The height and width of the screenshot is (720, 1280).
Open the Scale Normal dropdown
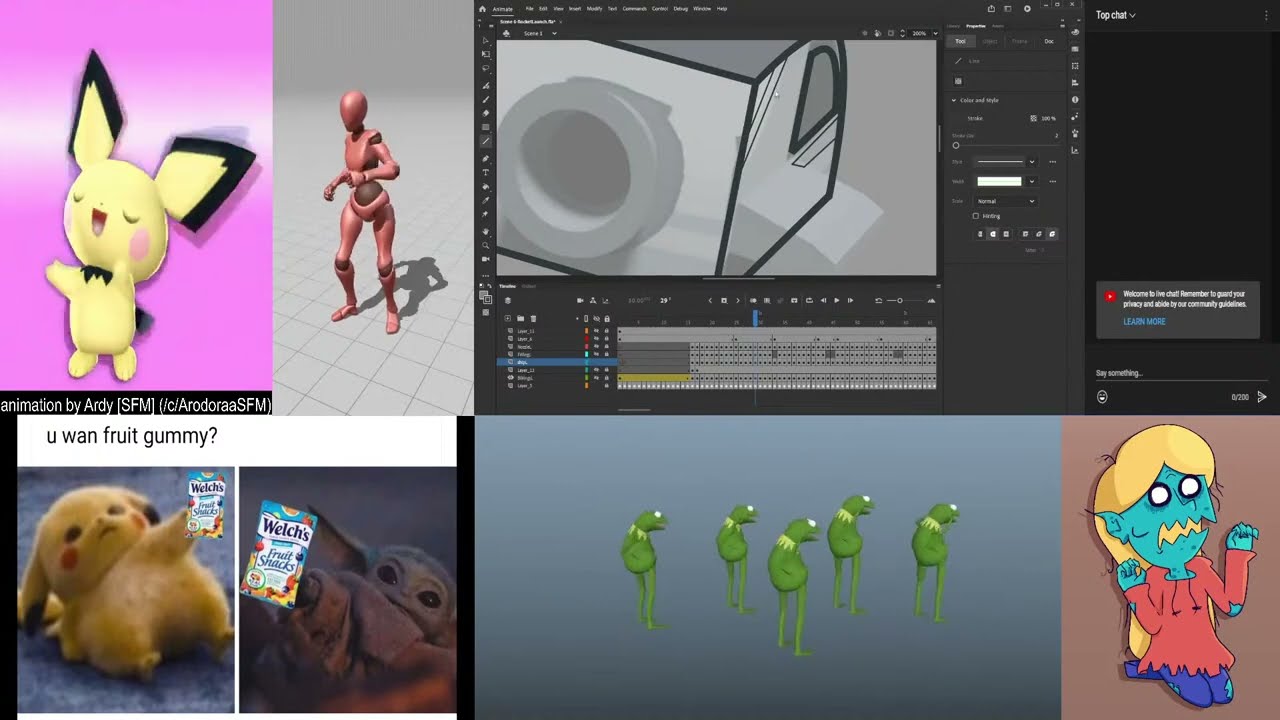pos(1005,201)
